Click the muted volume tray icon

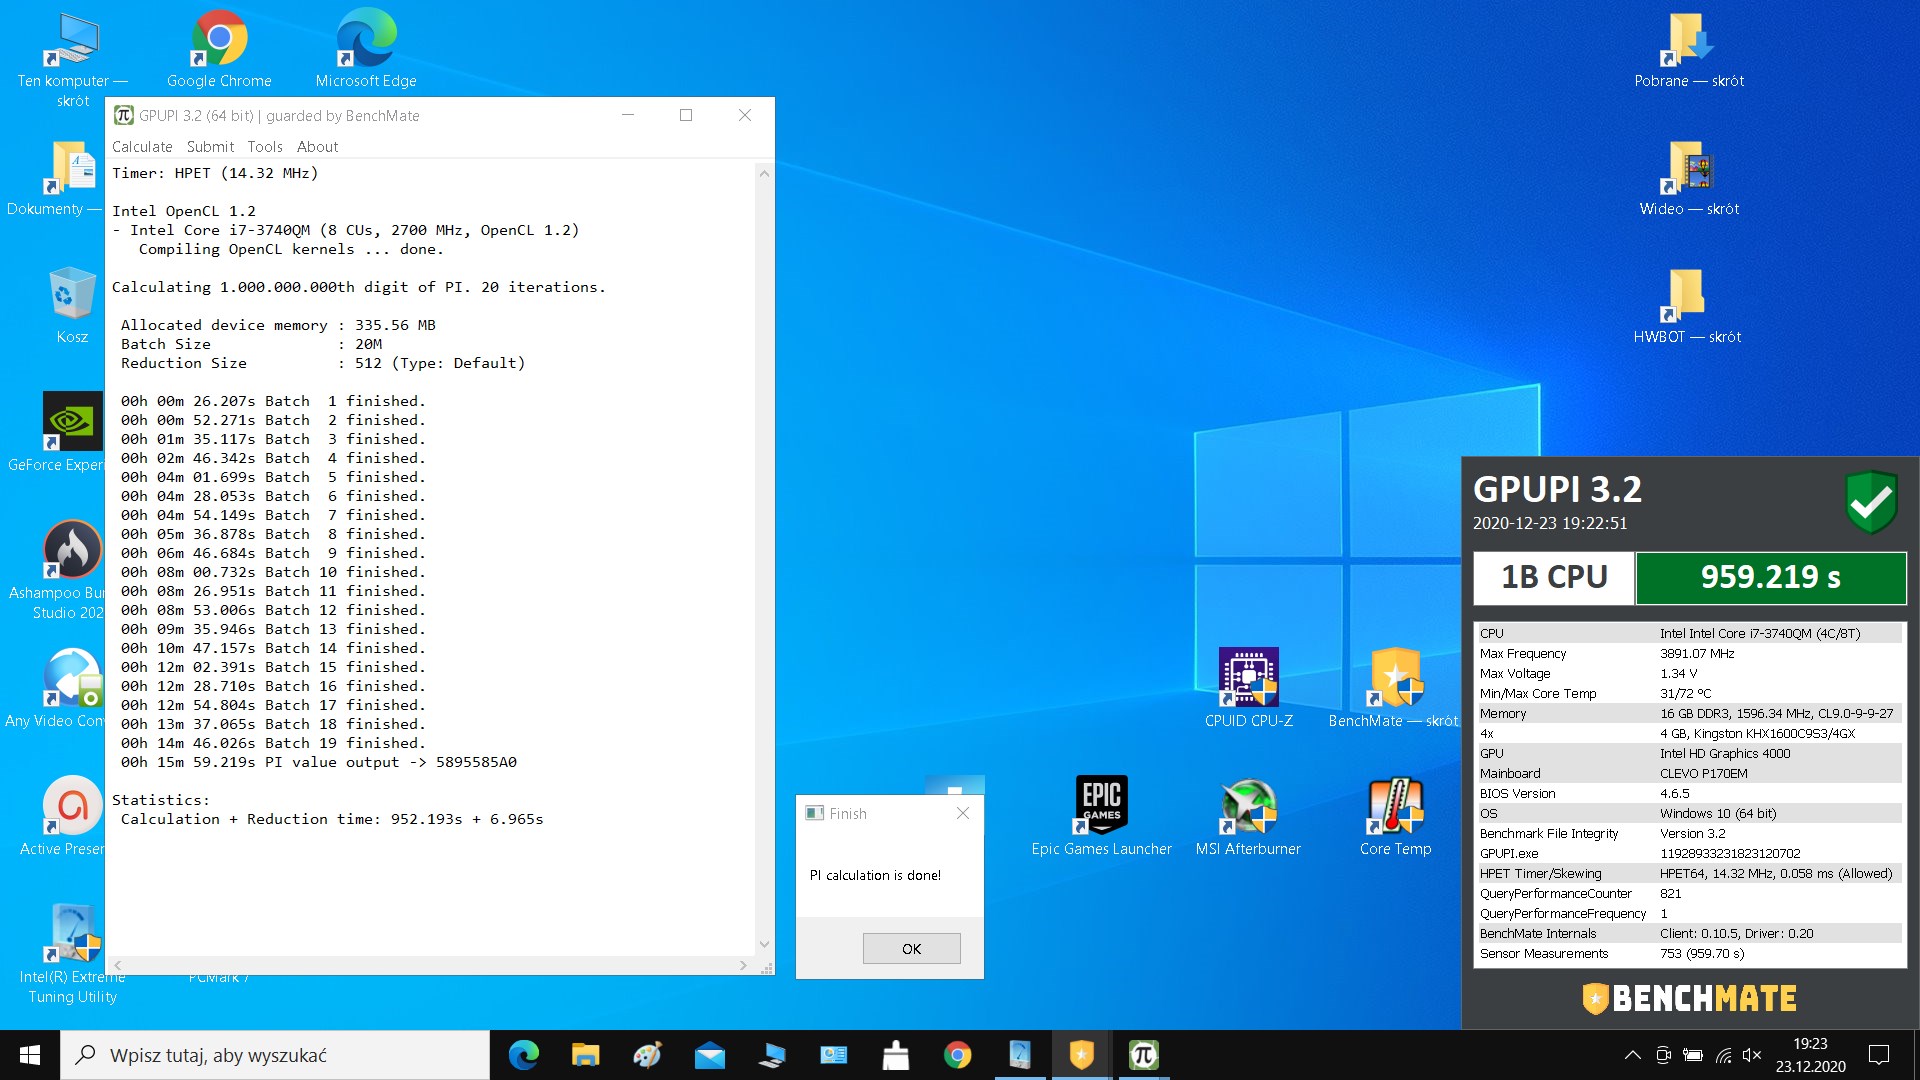pos(1752,1055)
